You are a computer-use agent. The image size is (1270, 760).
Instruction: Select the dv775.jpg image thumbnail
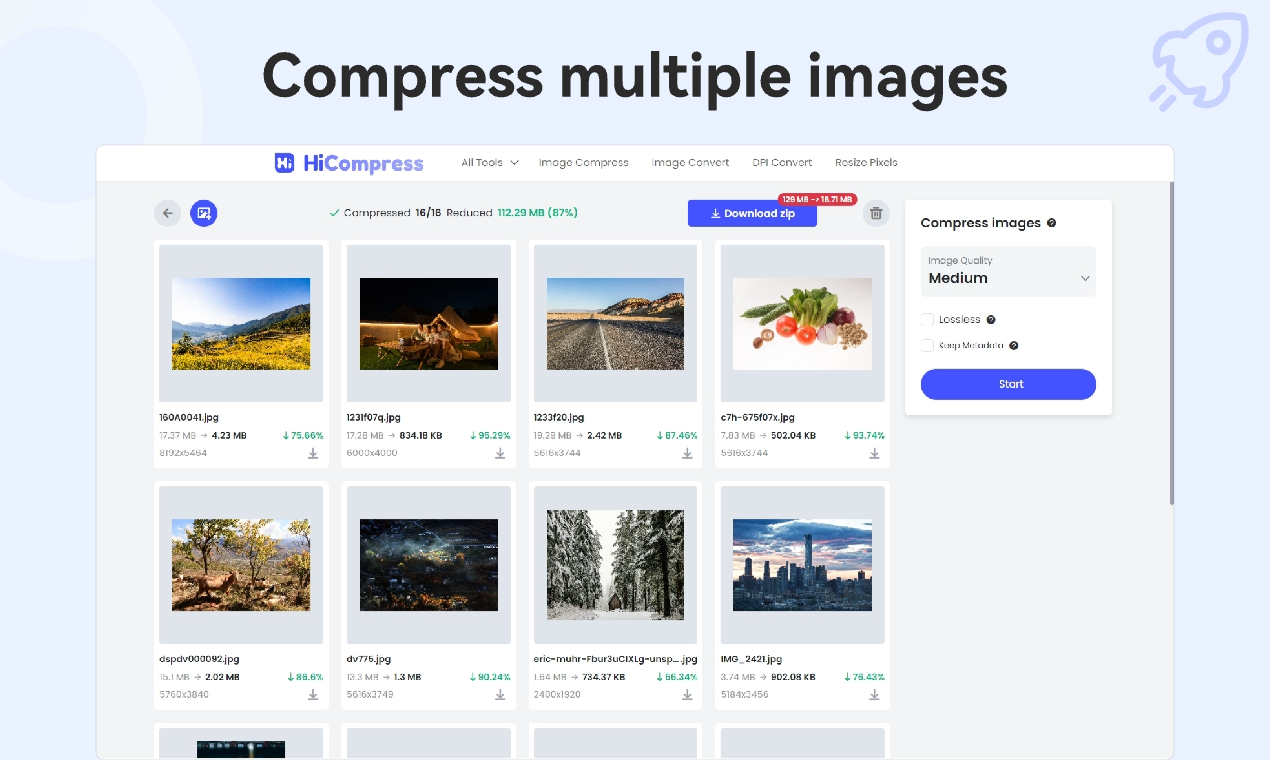click(428, 564)
